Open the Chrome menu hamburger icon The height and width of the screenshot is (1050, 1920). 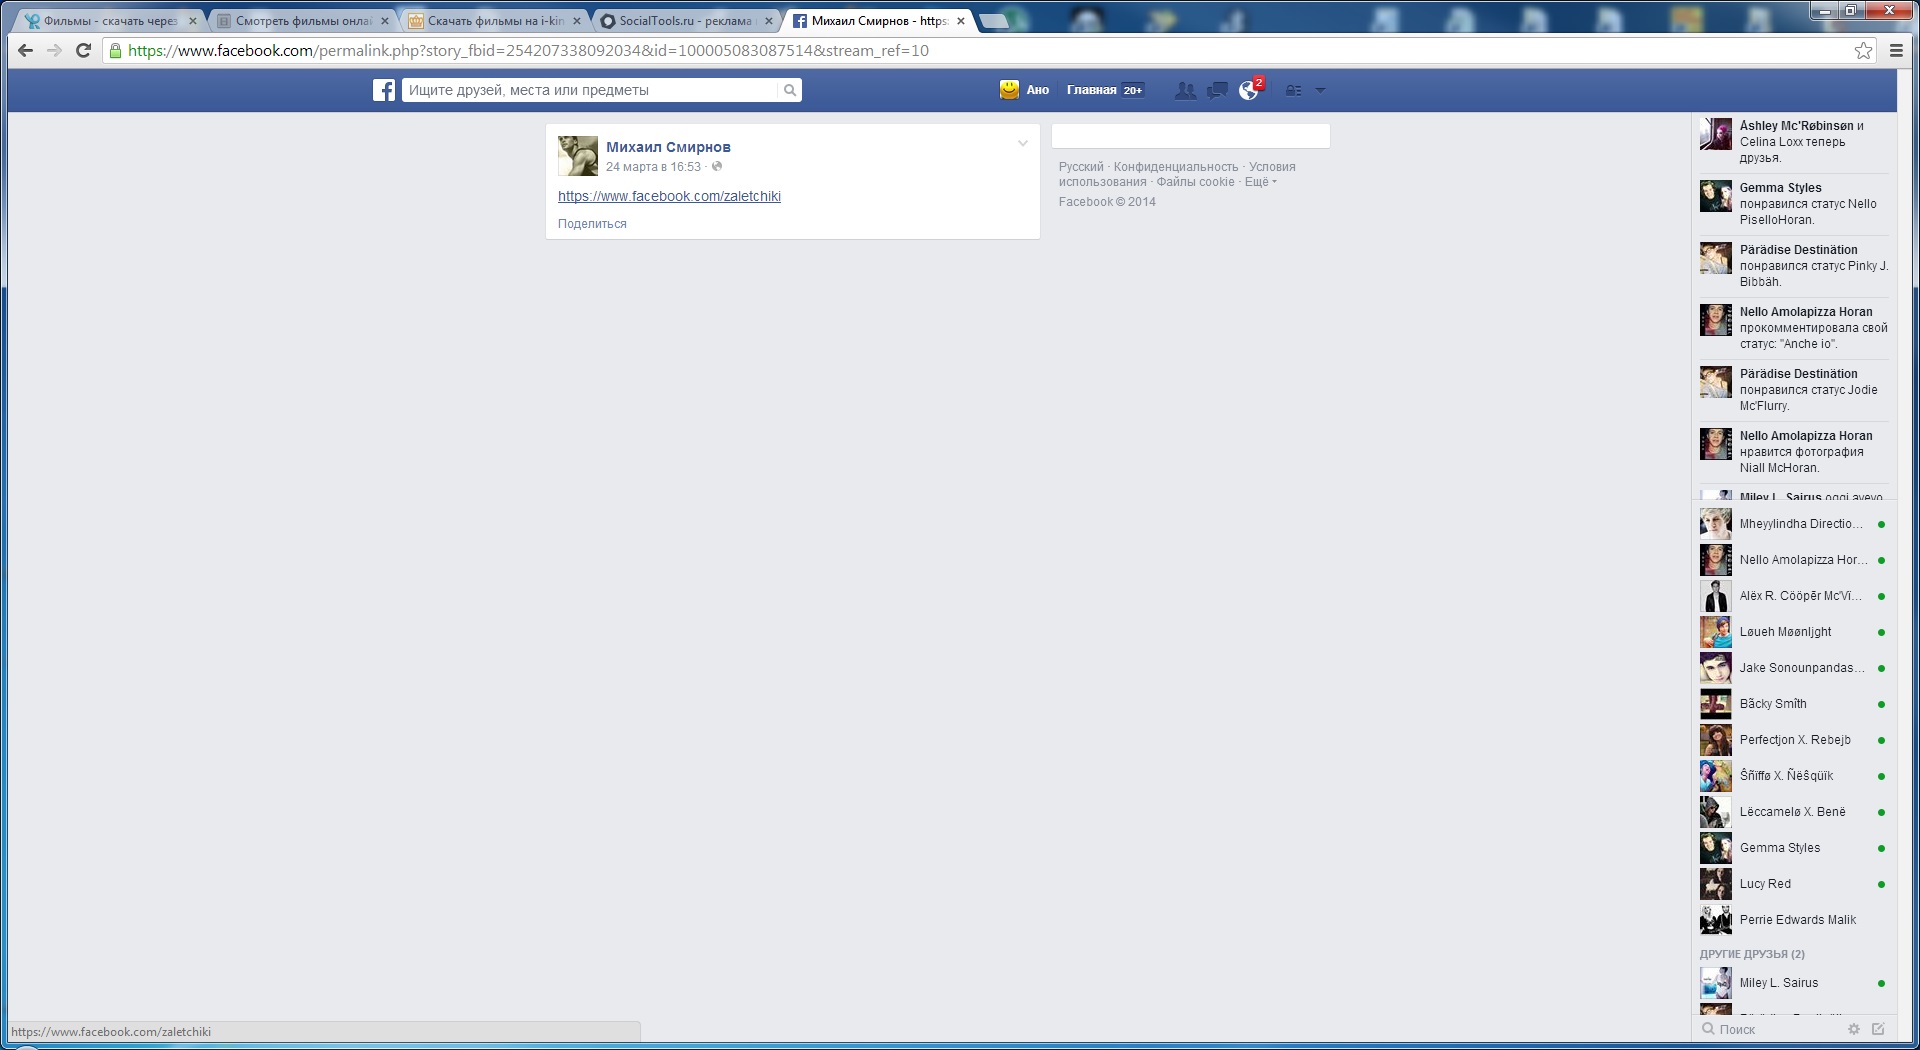[1896, 51]
